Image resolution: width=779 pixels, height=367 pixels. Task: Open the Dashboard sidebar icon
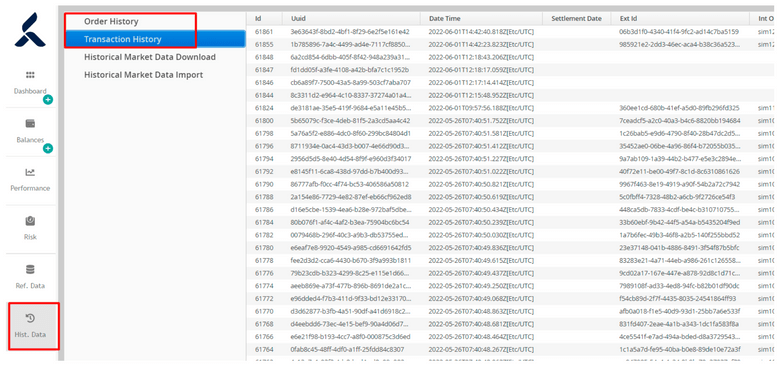click(x=30, y=75)
